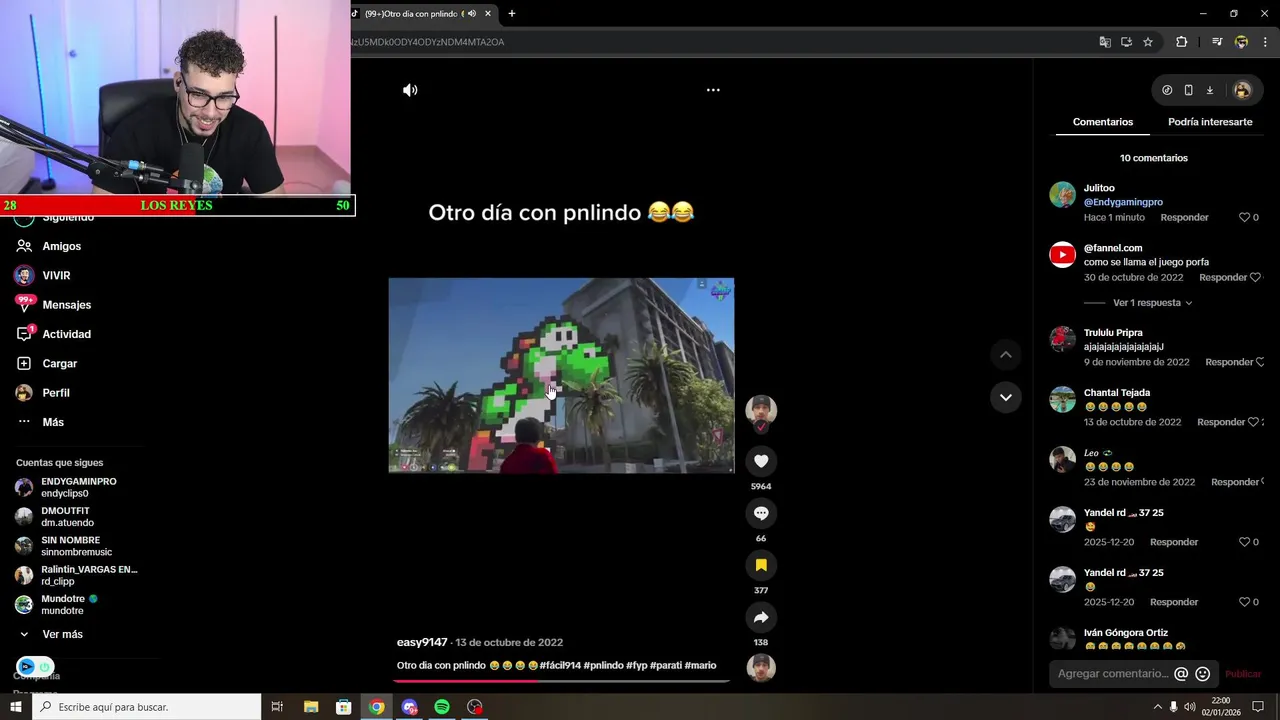Open the sound disc avatar below share
The width and height of the screenshot is (1280, 720).
(761, 667)
